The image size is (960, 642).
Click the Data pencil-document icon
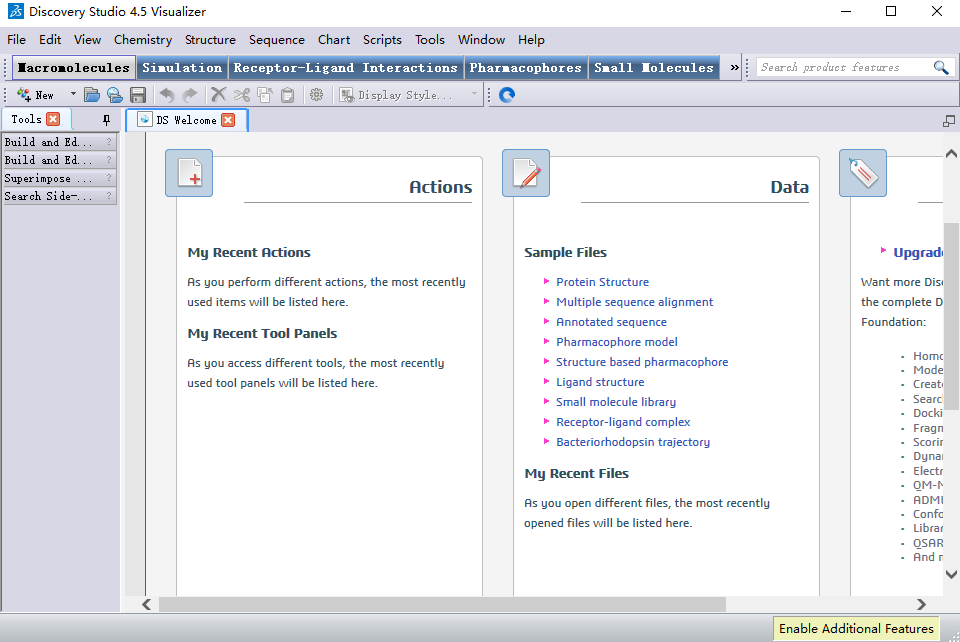tap(526, 173)
